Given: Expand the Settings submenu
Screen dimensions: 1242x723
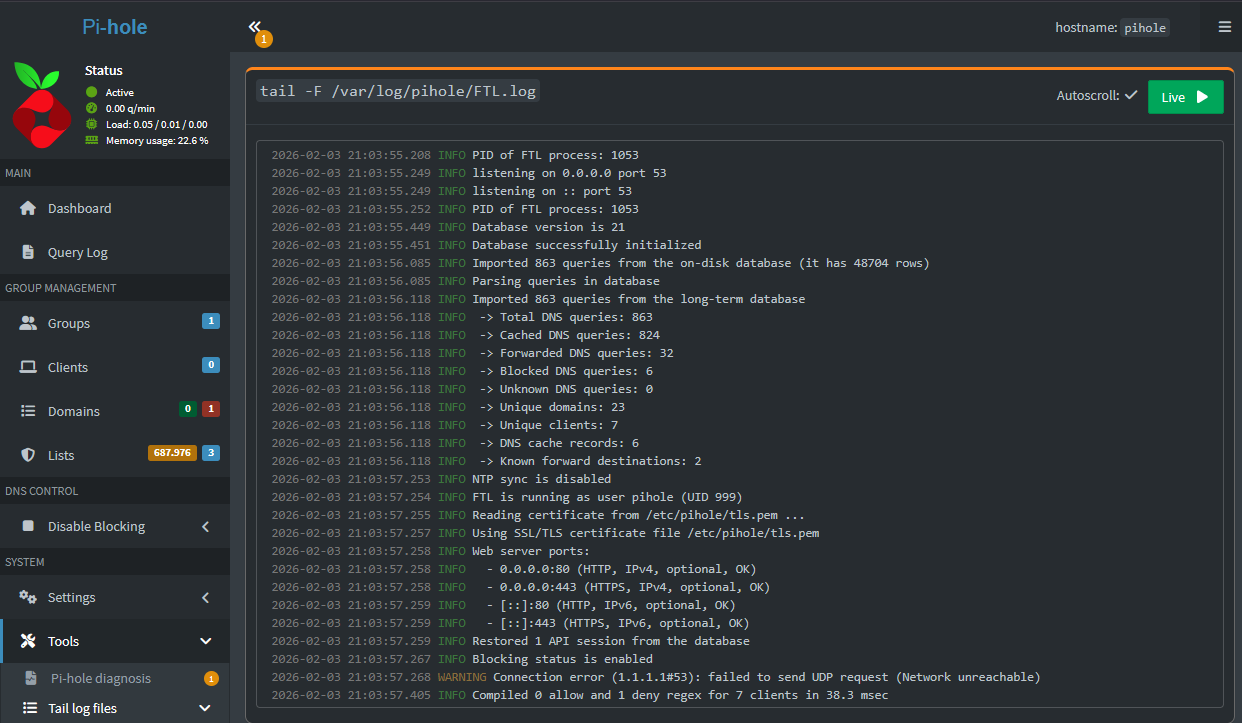Looking at the screenshot, I should (x=205, y=598).
